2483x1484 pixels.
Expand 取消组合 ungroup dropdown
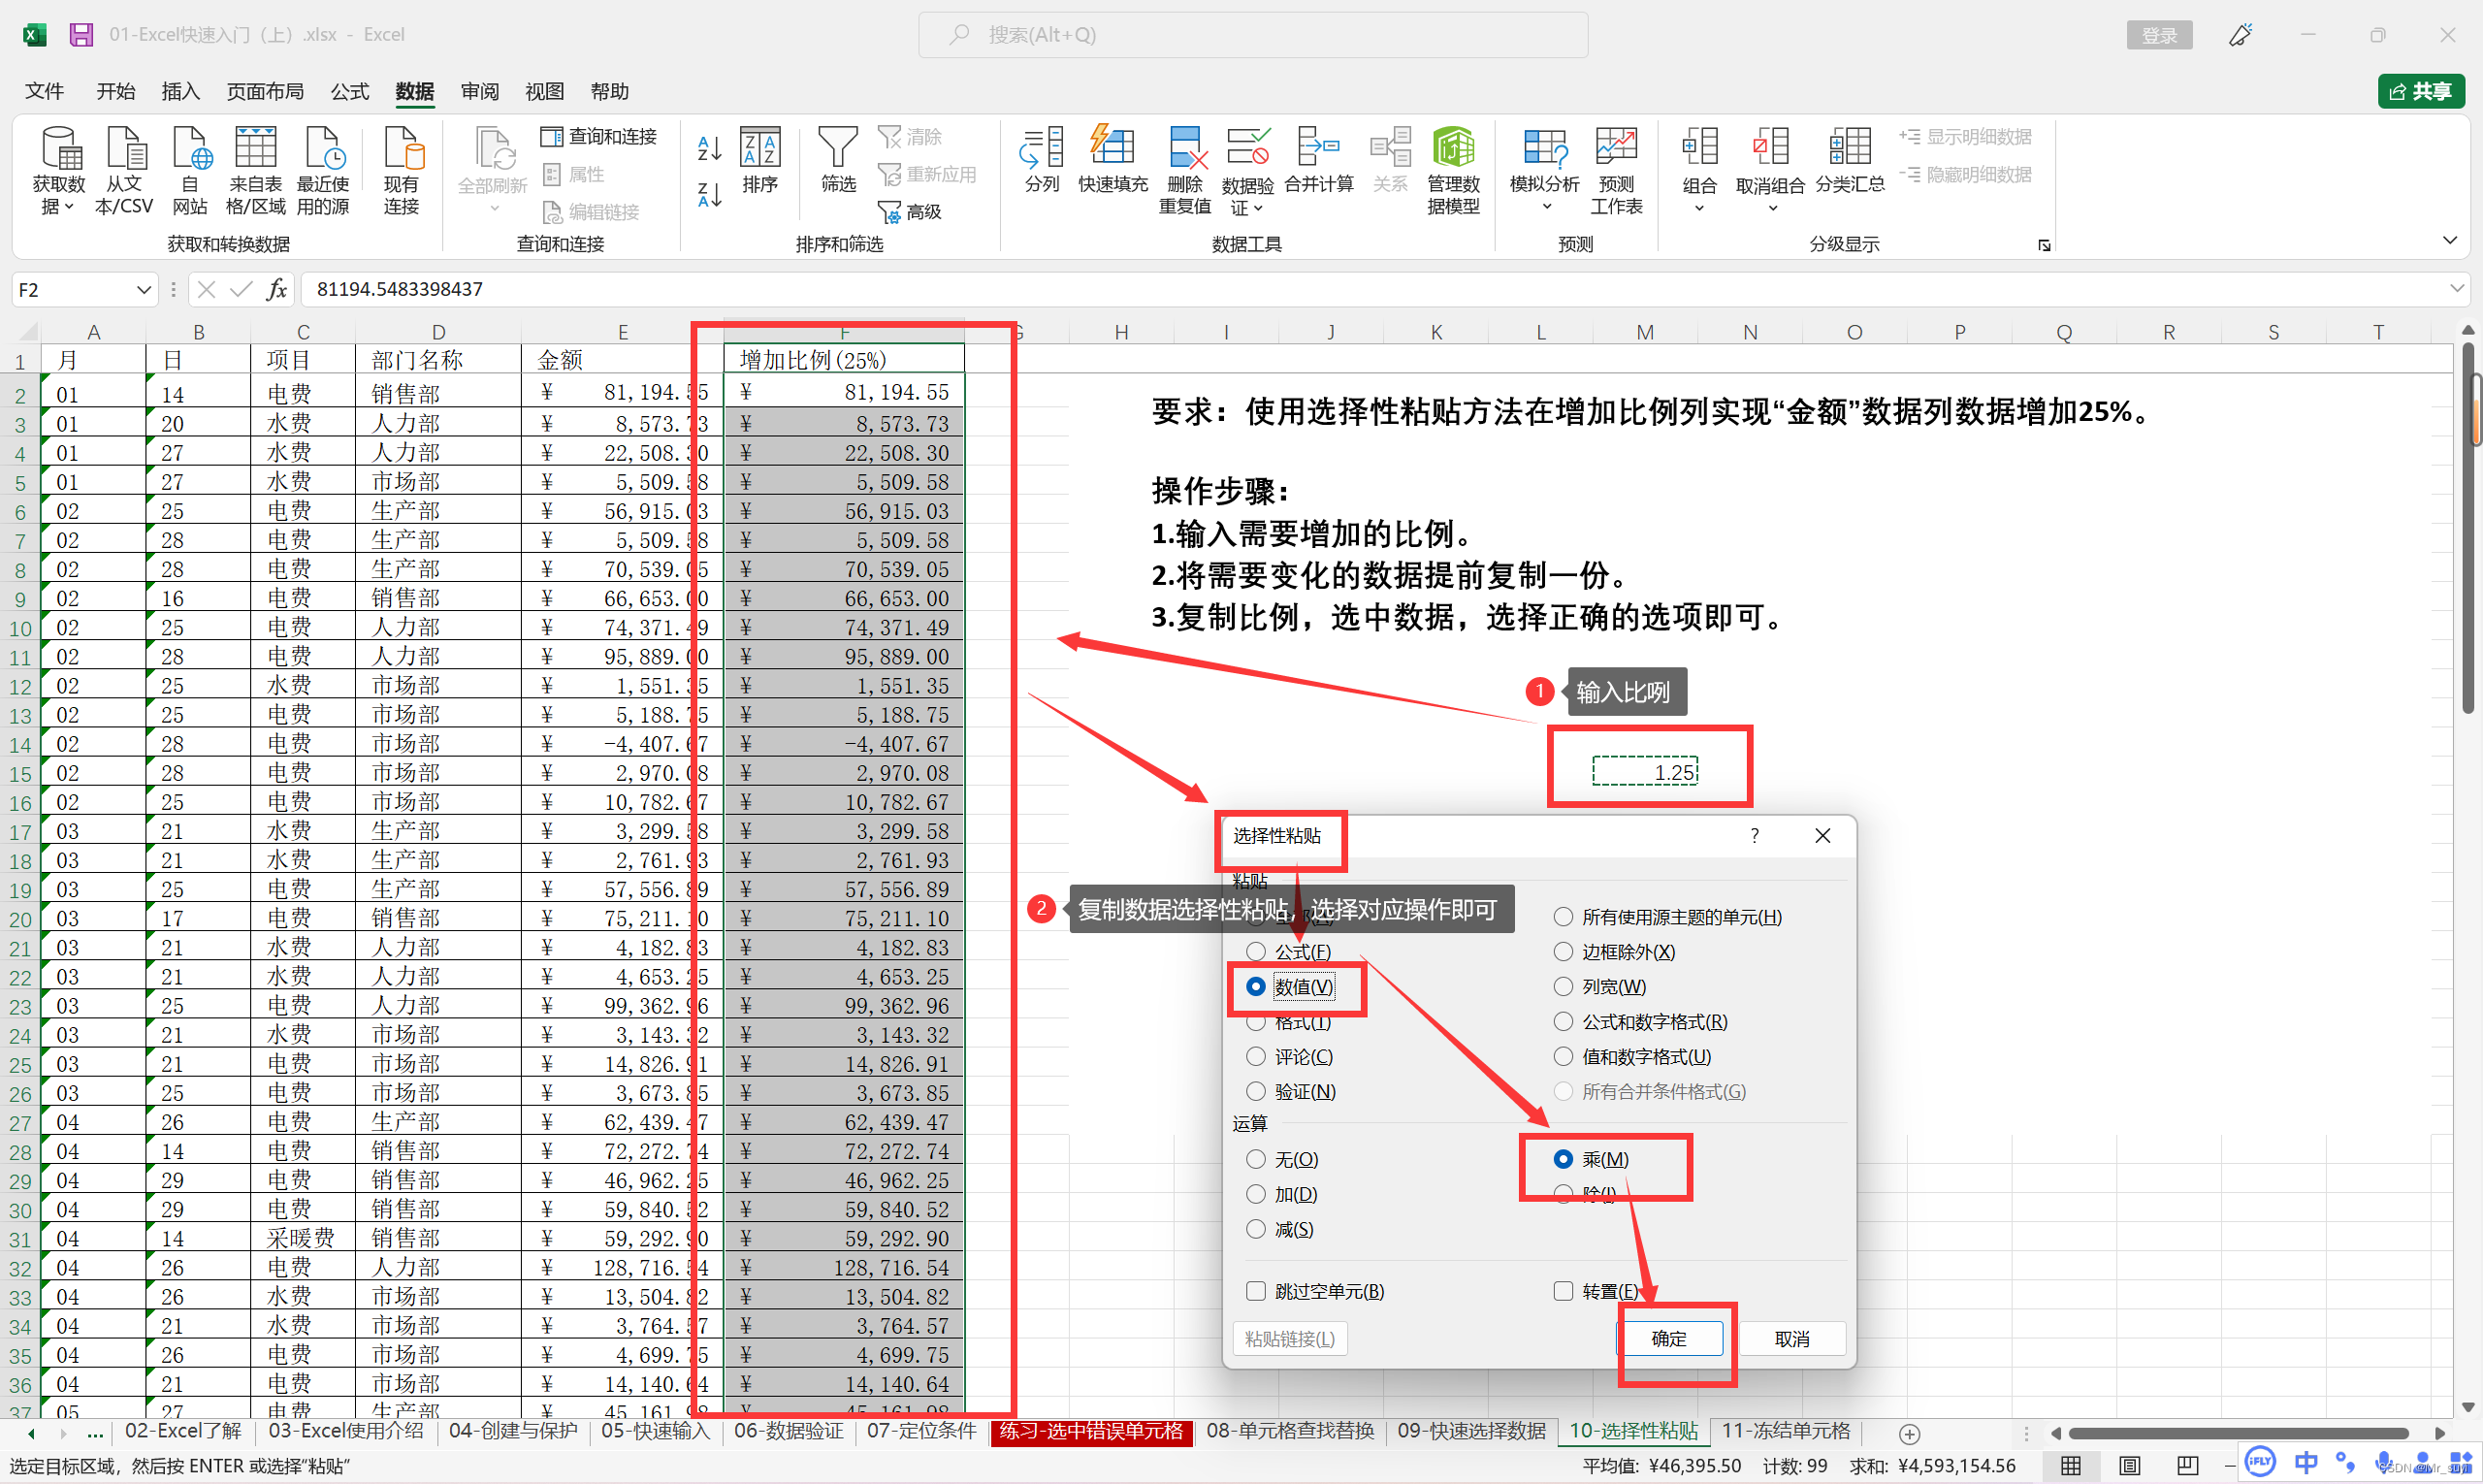point(1771,208)
